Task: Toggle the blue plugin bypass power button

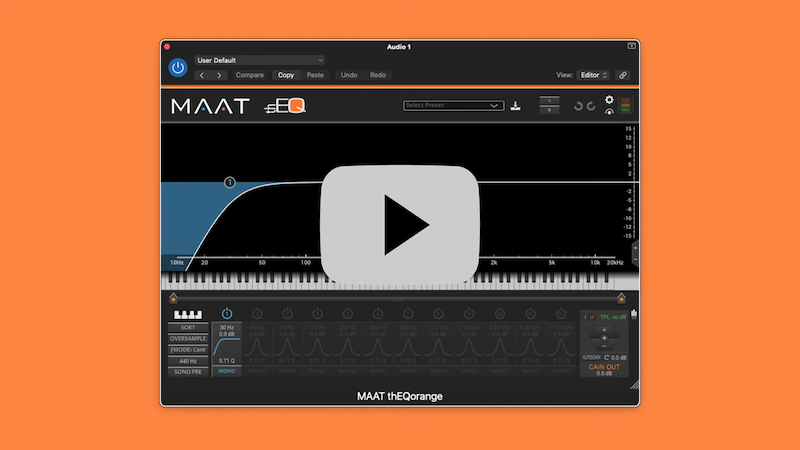Action: tap(178, 67)
